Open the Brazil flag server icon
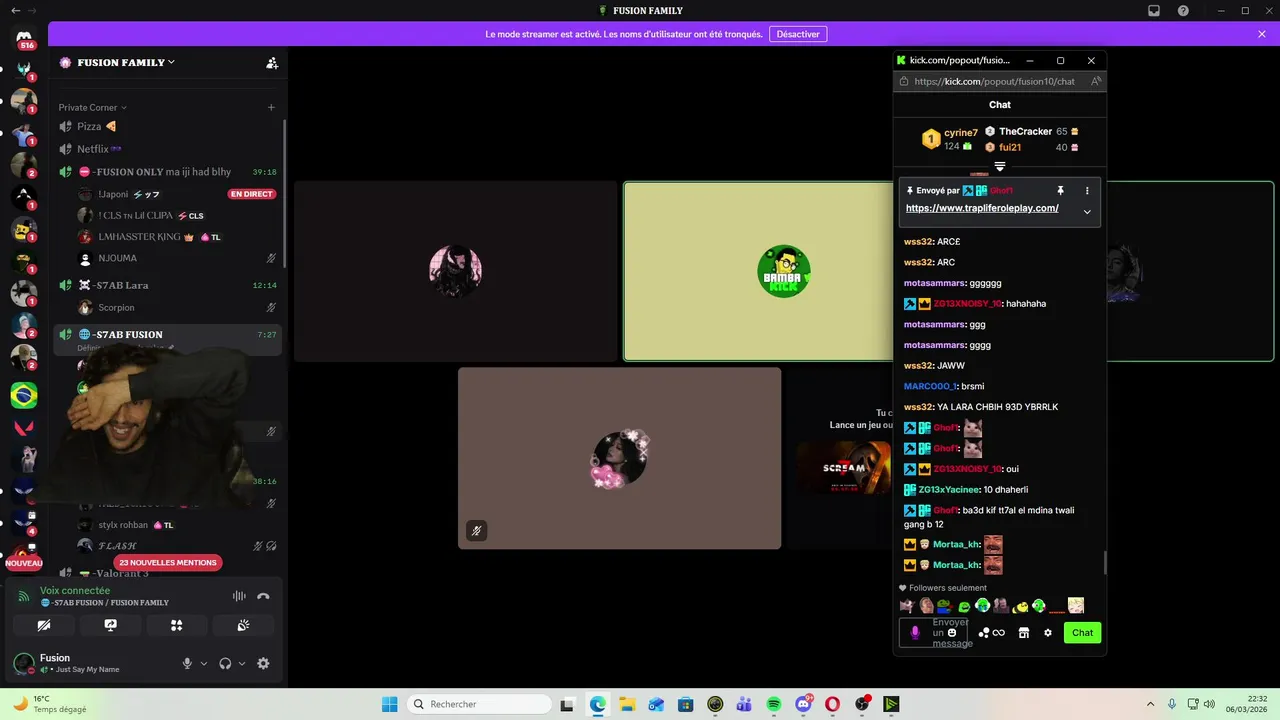 coord(24,395)
